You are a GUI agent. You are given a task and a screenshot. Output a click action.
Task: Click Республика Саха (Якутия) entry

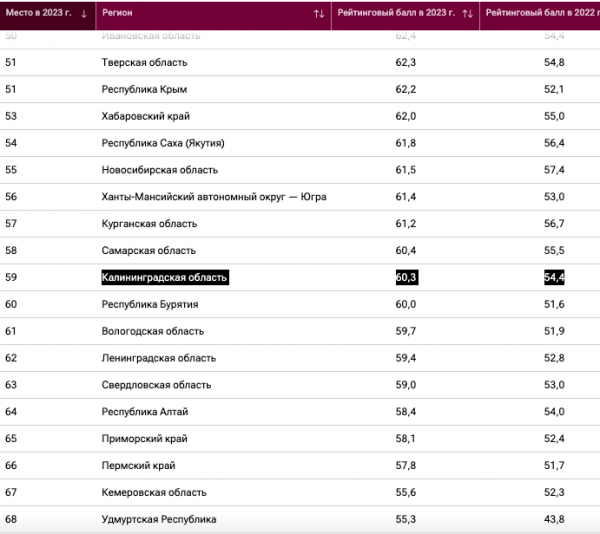click(x=163, y=143)
